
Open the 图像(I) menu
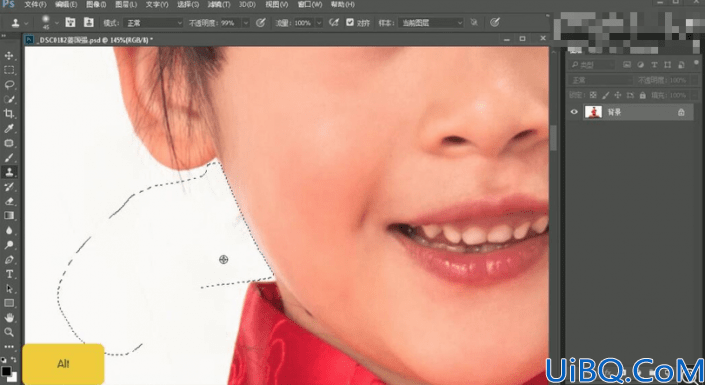click(96, 4)
